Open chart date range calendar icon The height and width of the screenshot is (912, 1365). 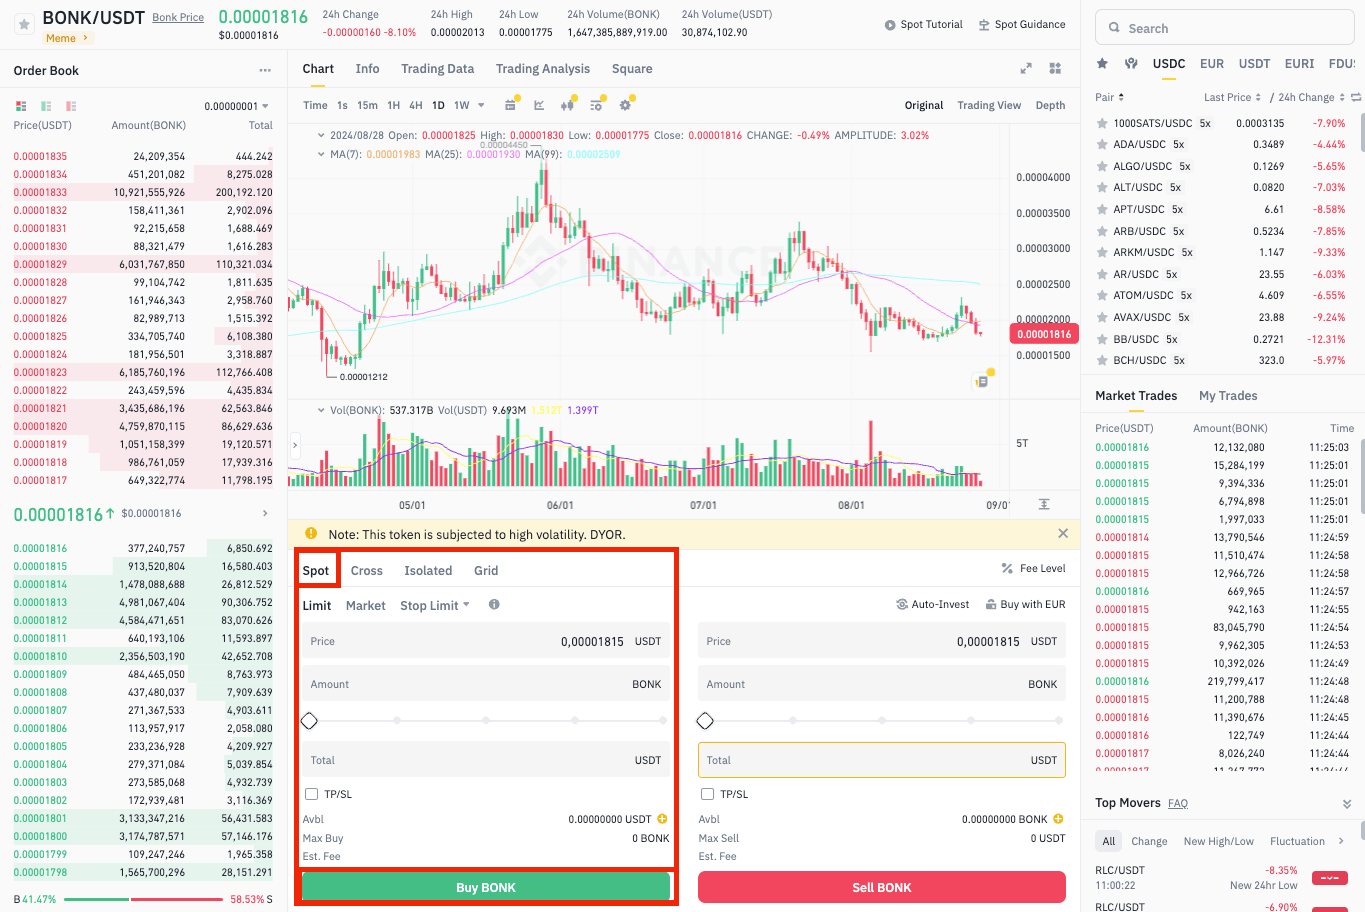click(x=511, y=105)
